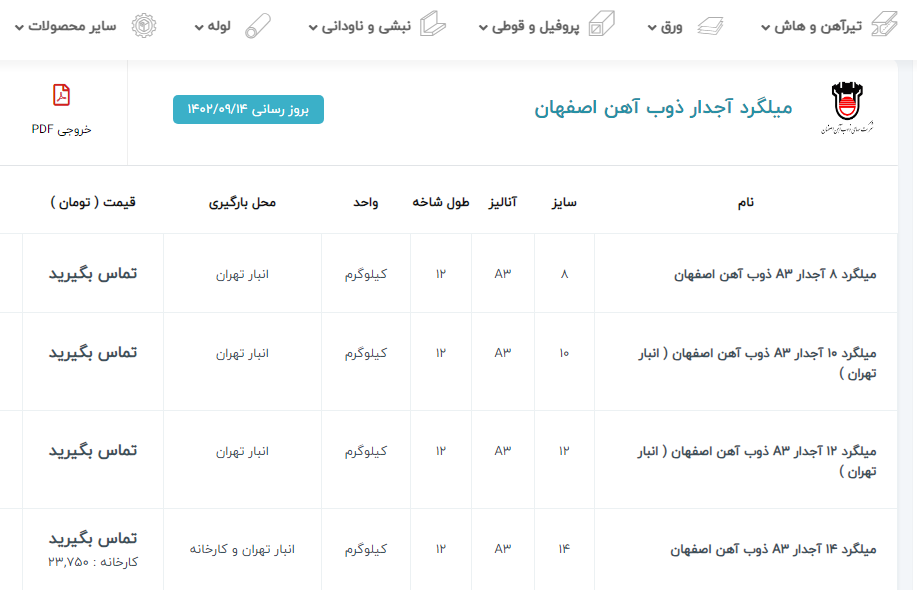The width and height of the screenshot is (917, 590).
Task: Open میلگرد ۱۴ آجدار A3 product link
Action: pos(775,549)
